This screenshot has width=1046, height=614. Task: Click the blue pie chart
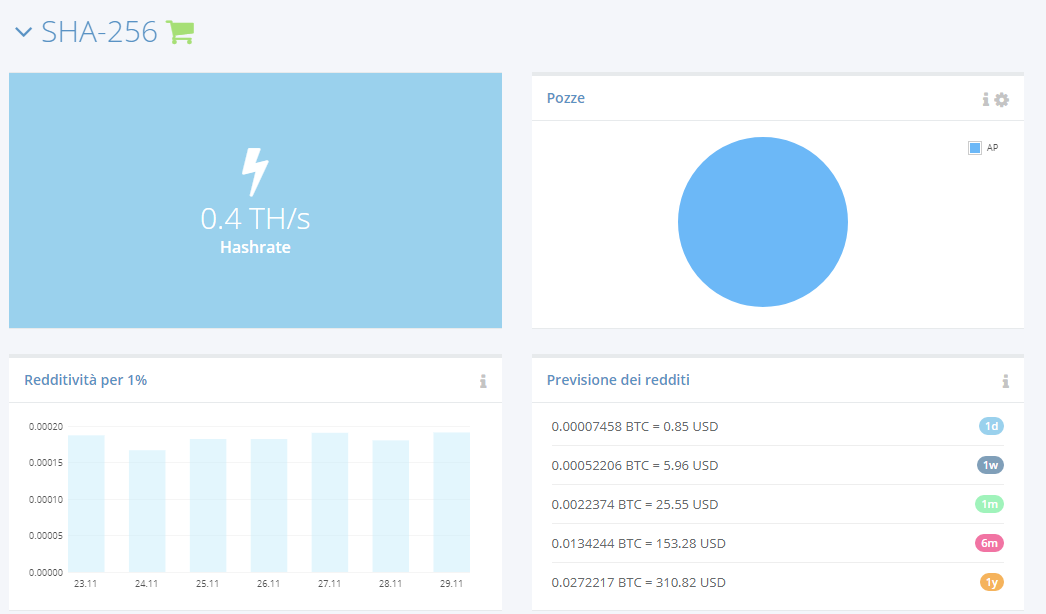(762, 222)
